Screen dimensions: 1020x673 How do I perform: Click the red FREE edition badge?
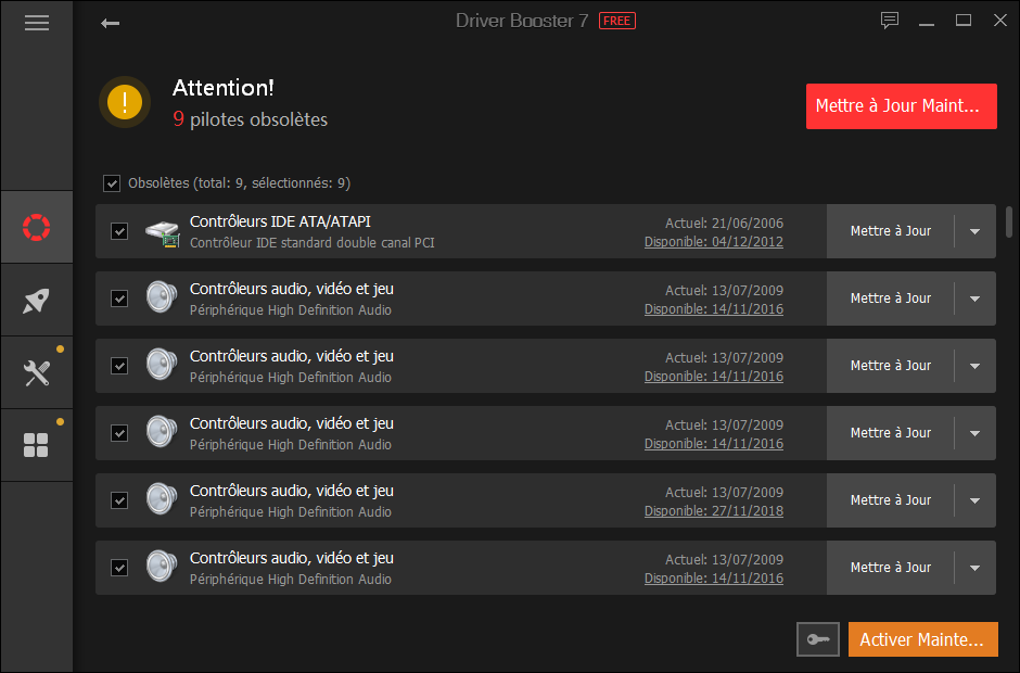(617, 21)
